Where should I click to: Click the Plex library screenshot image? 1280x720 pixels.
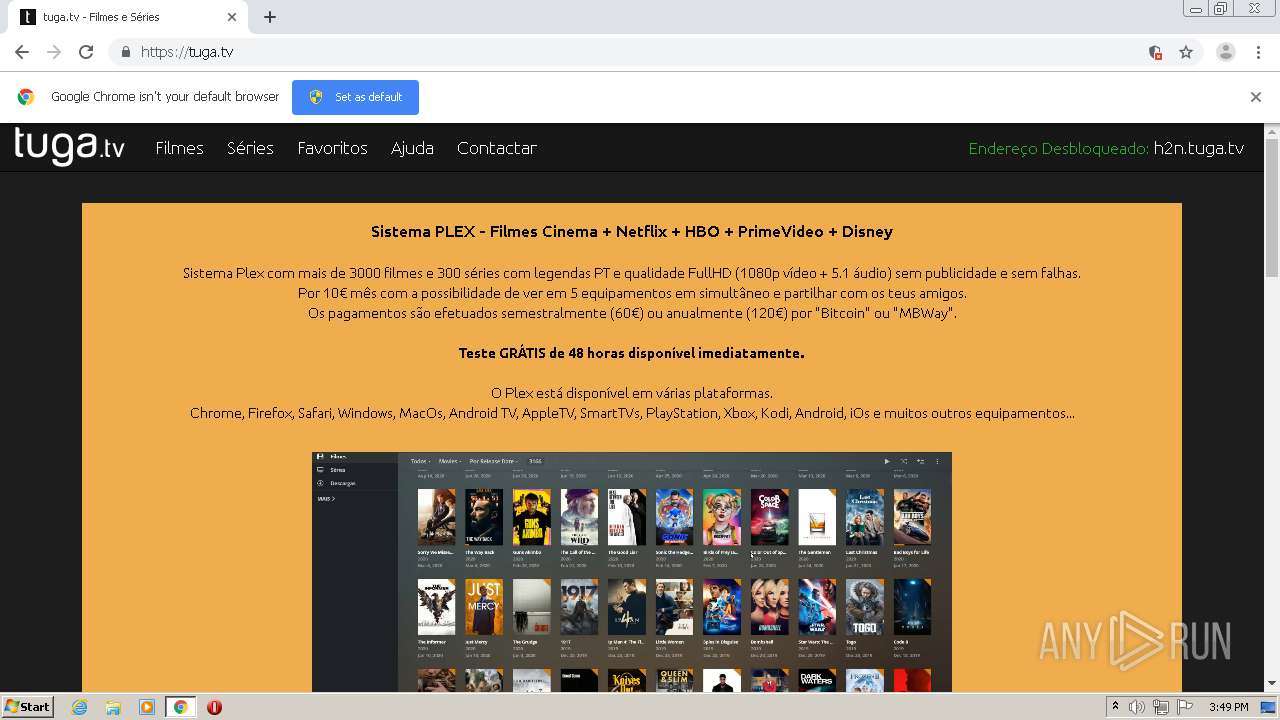(632, 572)
